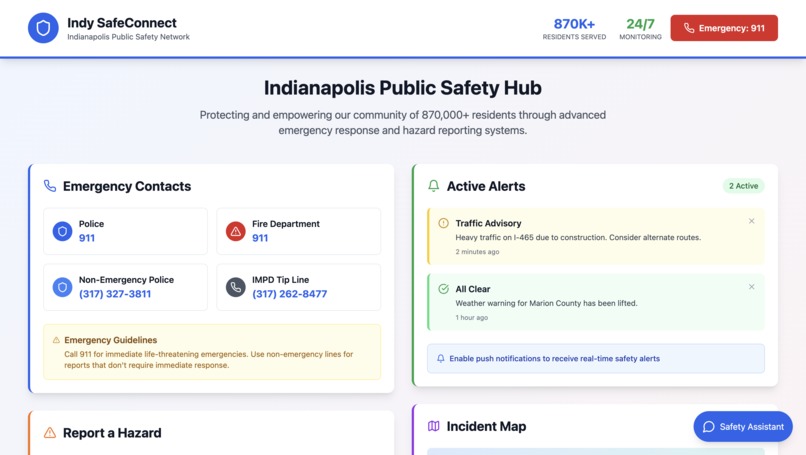Click the 2 Active badge
806x455 pixels.
[x=743, y=186]
